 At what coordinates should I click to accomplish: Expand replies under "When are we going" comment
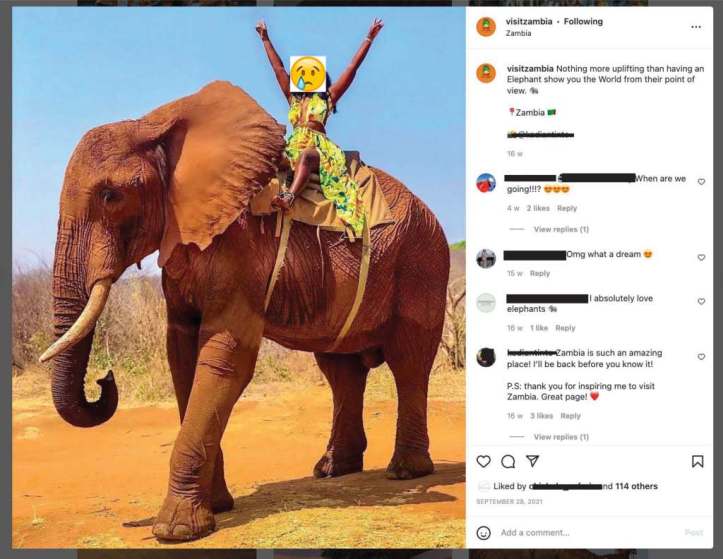click(561, 229)
